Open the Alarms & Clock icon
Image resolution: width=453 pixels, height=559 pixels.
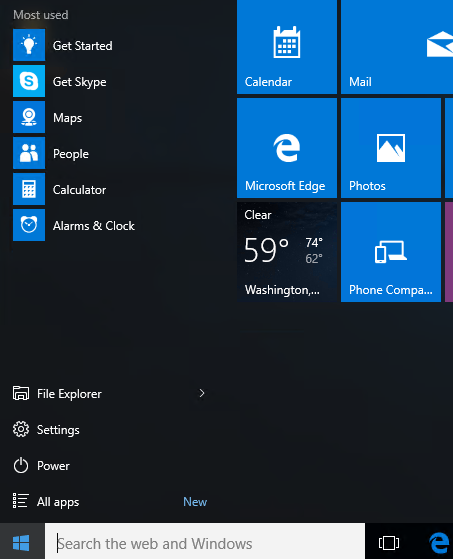pos(29,225)
